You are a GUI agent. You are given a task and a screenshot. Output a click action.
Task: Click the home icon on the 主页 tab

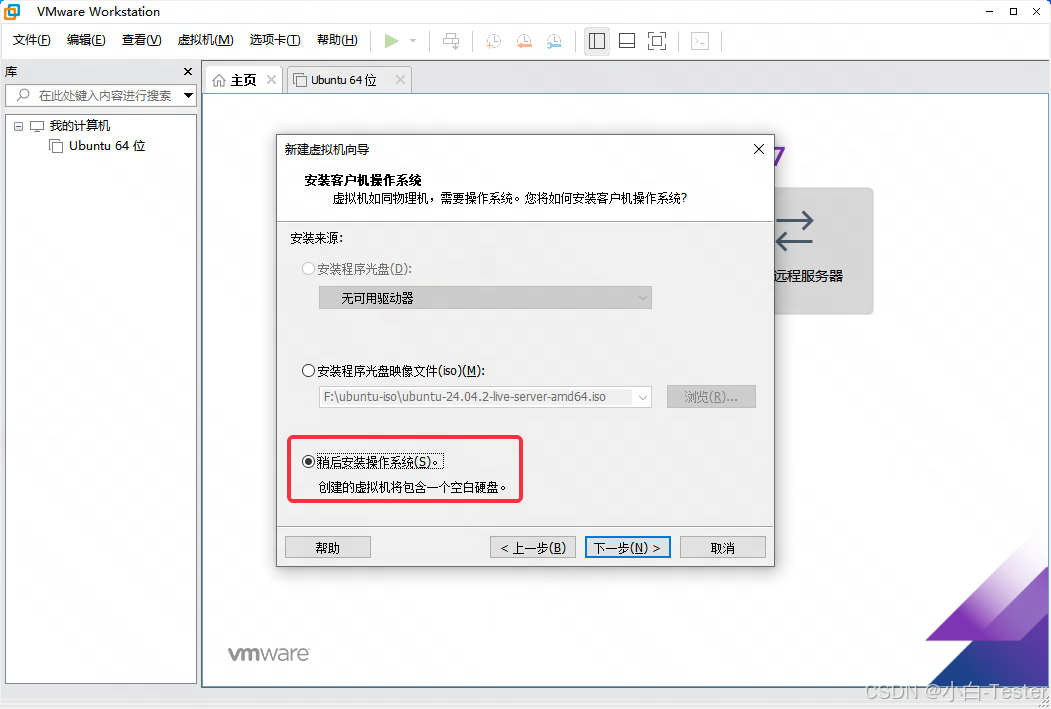tap(219, 80)
